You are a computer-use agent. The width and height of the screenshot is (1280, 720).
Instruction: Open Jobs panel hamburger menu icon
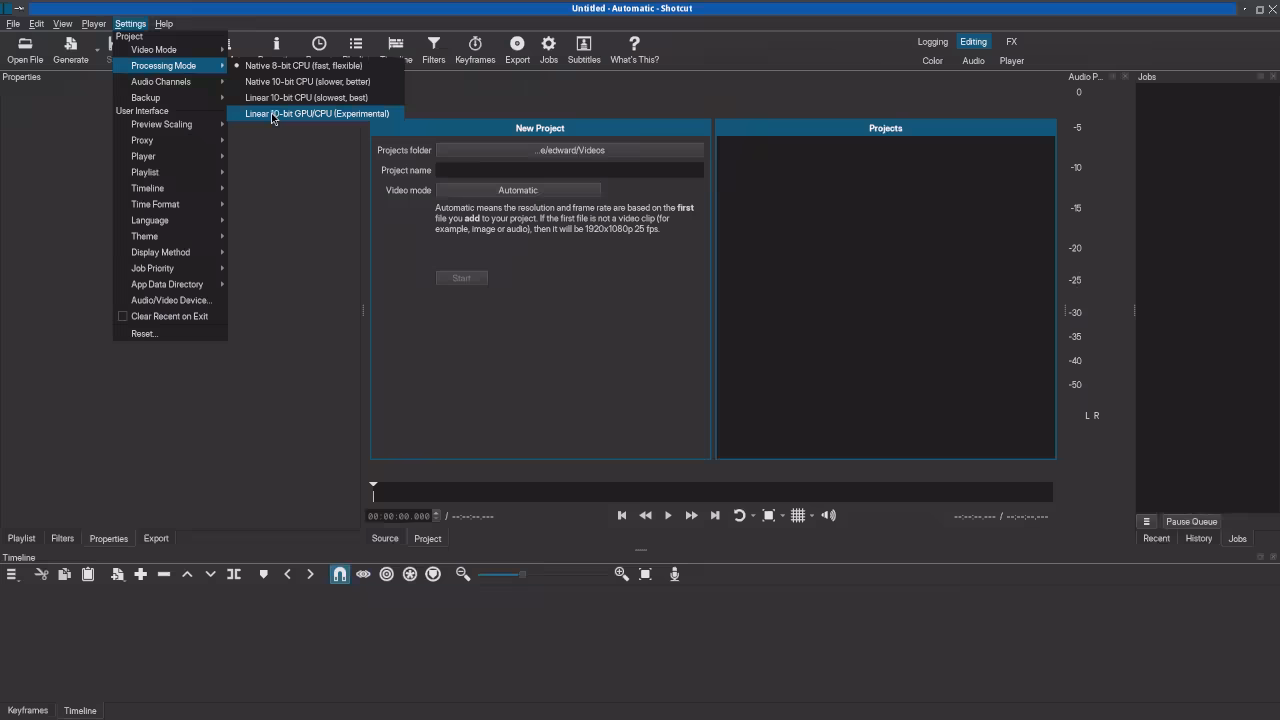(1147, 522)
